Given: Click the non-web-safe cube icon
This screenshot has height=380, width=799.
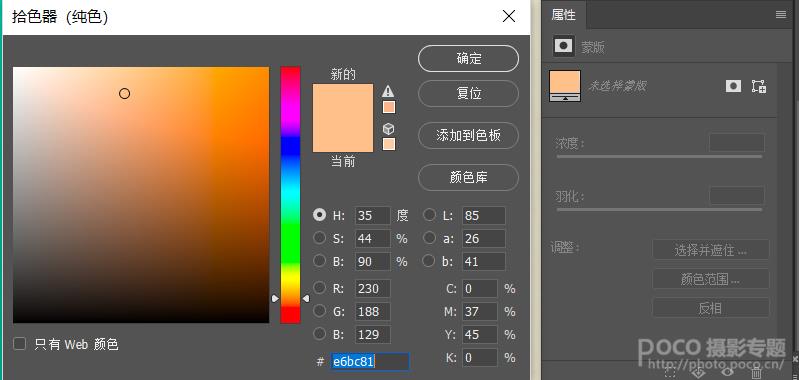Looking at the screenshot, I should 388,129.
